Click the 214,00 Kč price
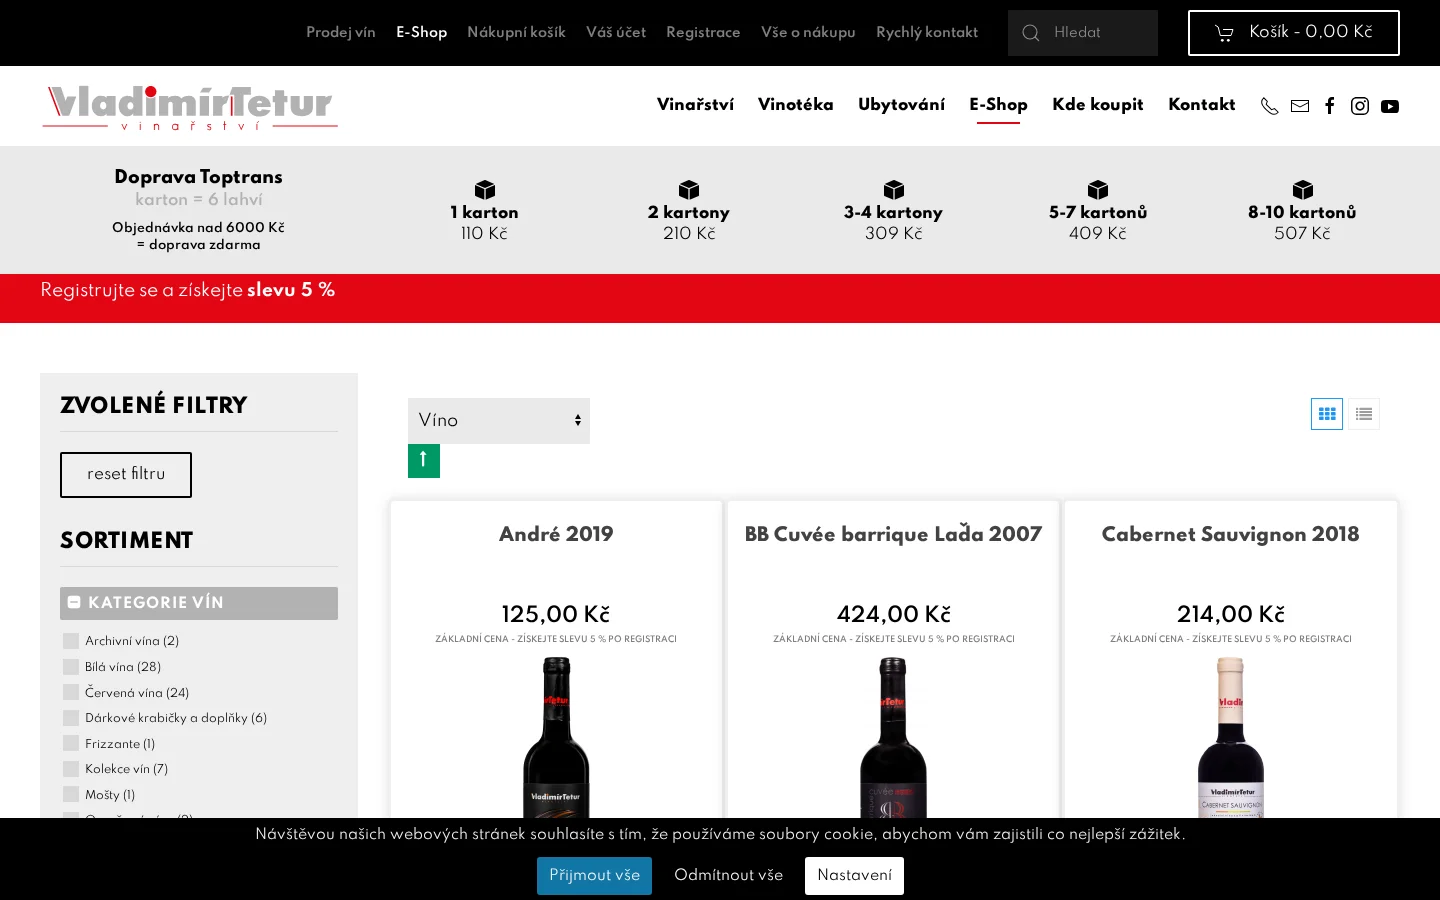 pos(1230,614)
